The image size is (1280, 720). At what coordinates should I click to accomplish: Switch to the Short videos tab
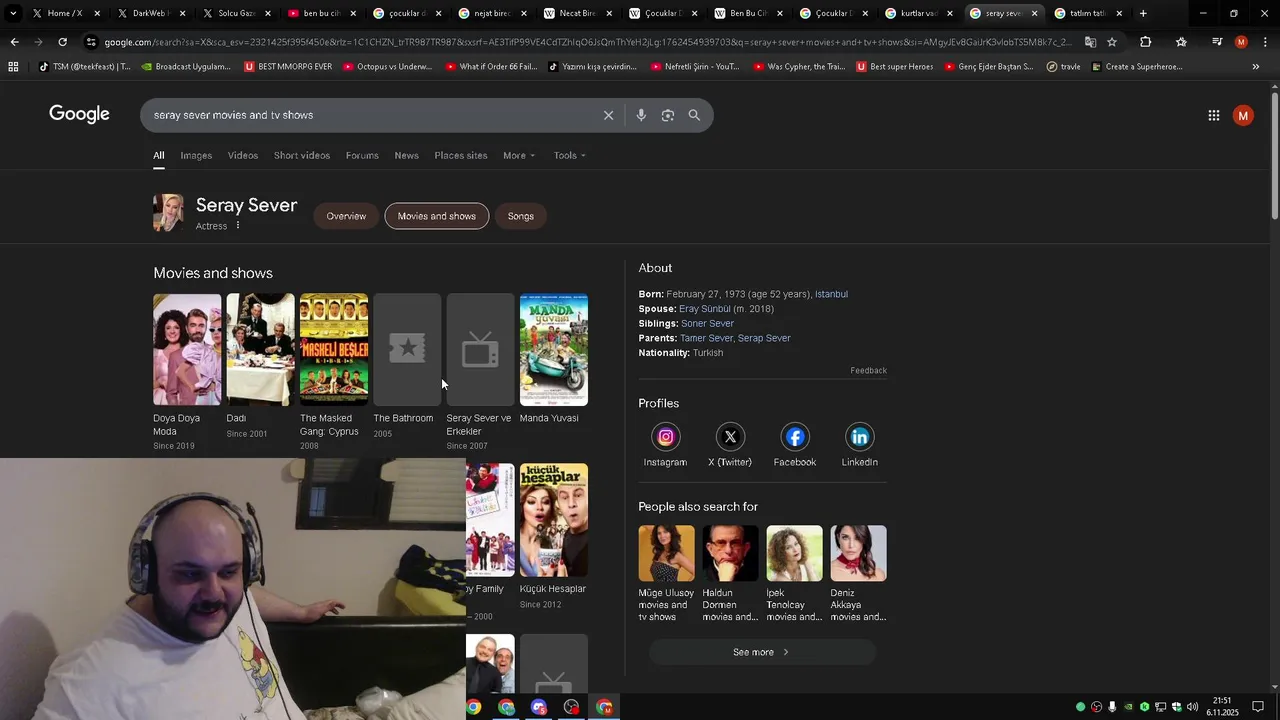click(302, 155)
